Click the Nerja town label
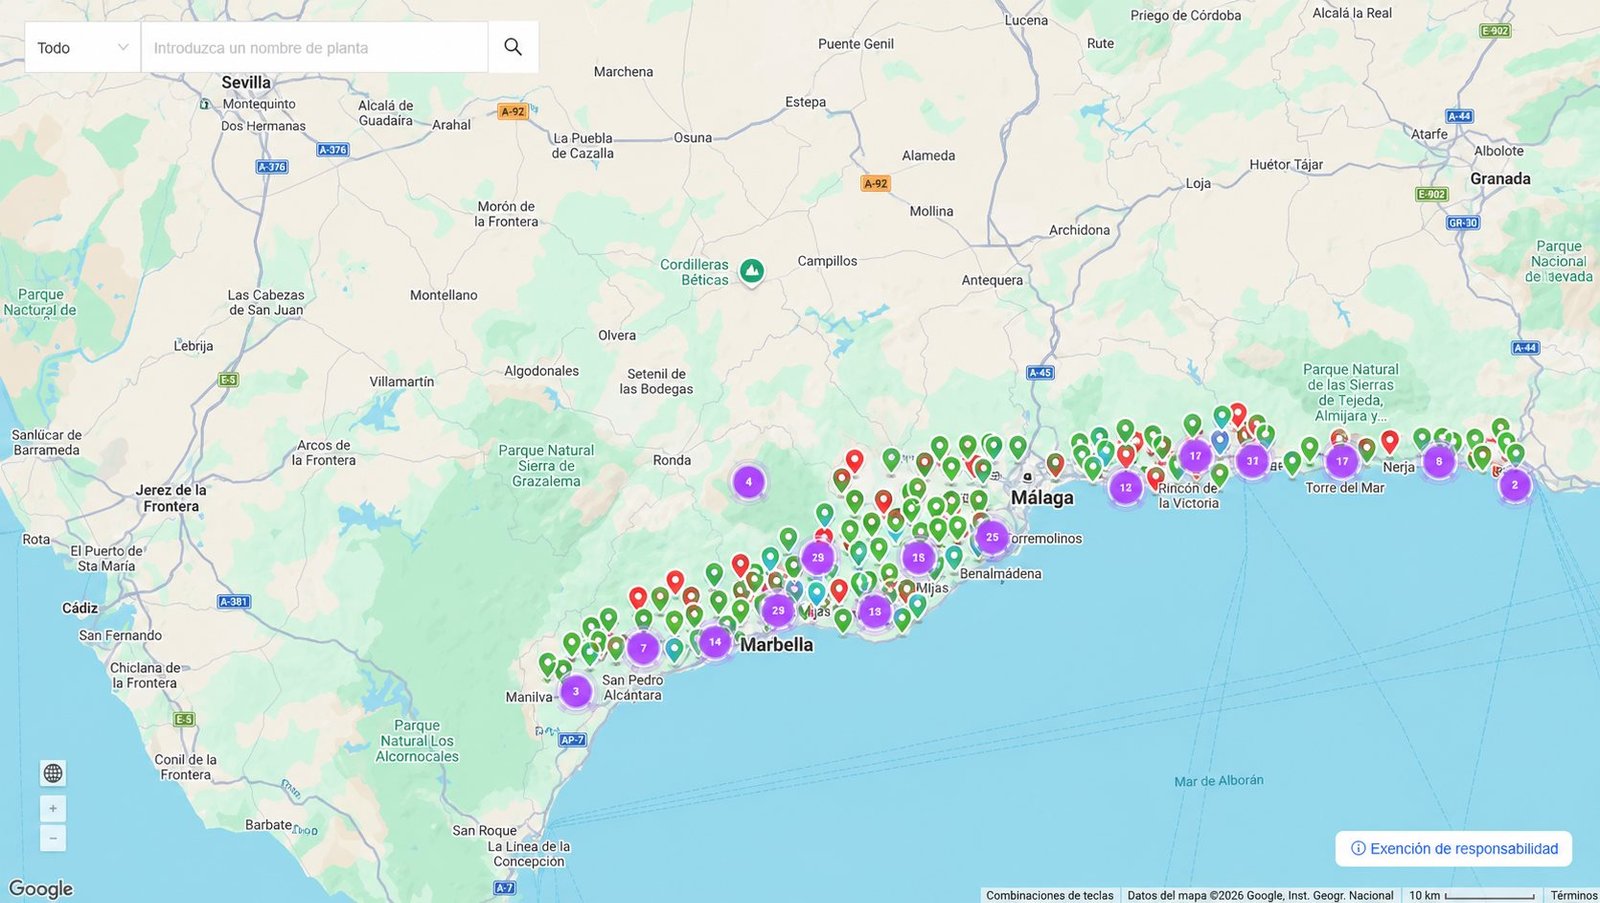 click(1399, 467)
